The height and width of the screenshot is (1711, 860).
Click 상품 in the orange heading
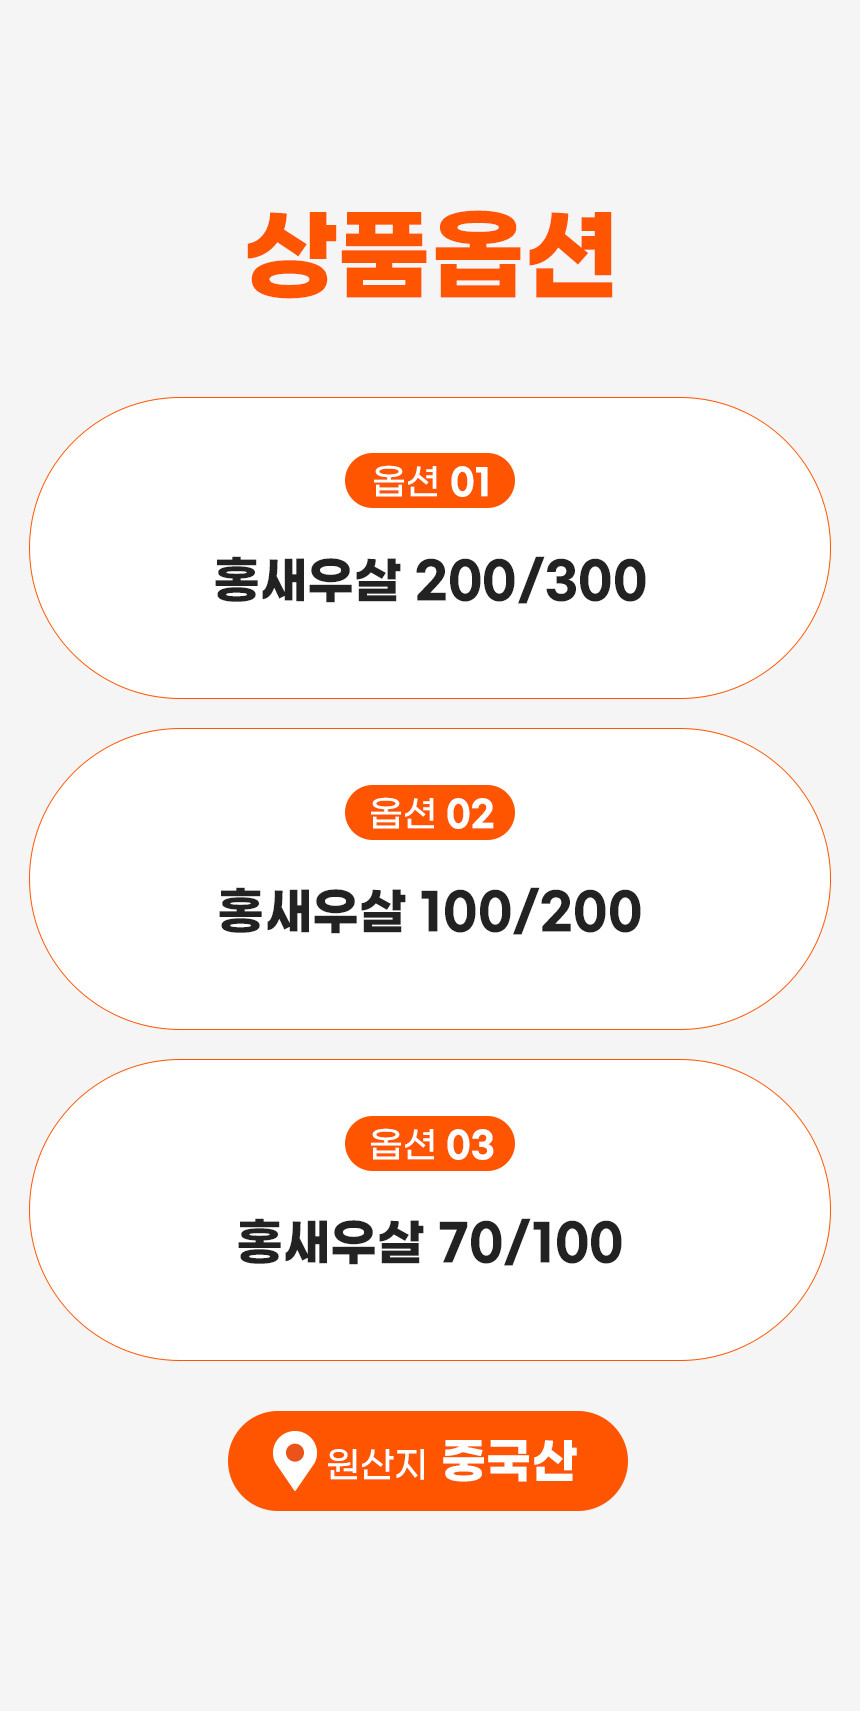tap(336, 255)
